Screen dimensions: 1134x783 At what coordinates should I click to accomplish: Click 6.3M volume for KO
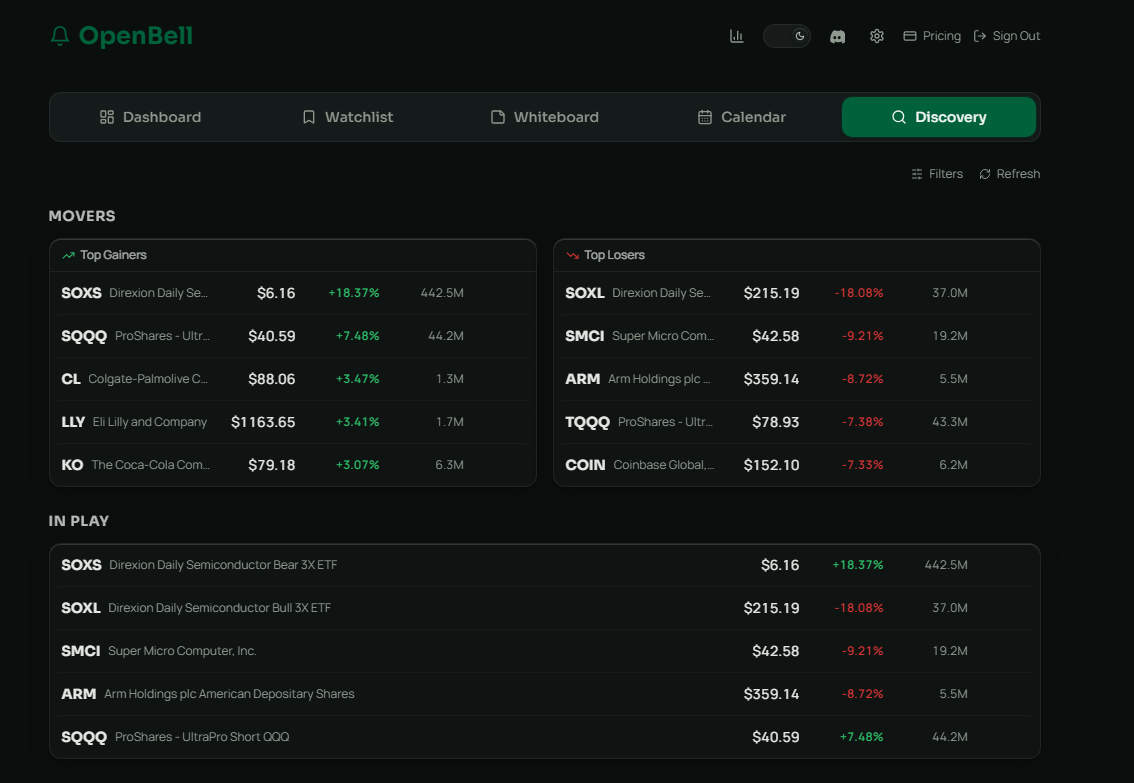tap(449, 465)
